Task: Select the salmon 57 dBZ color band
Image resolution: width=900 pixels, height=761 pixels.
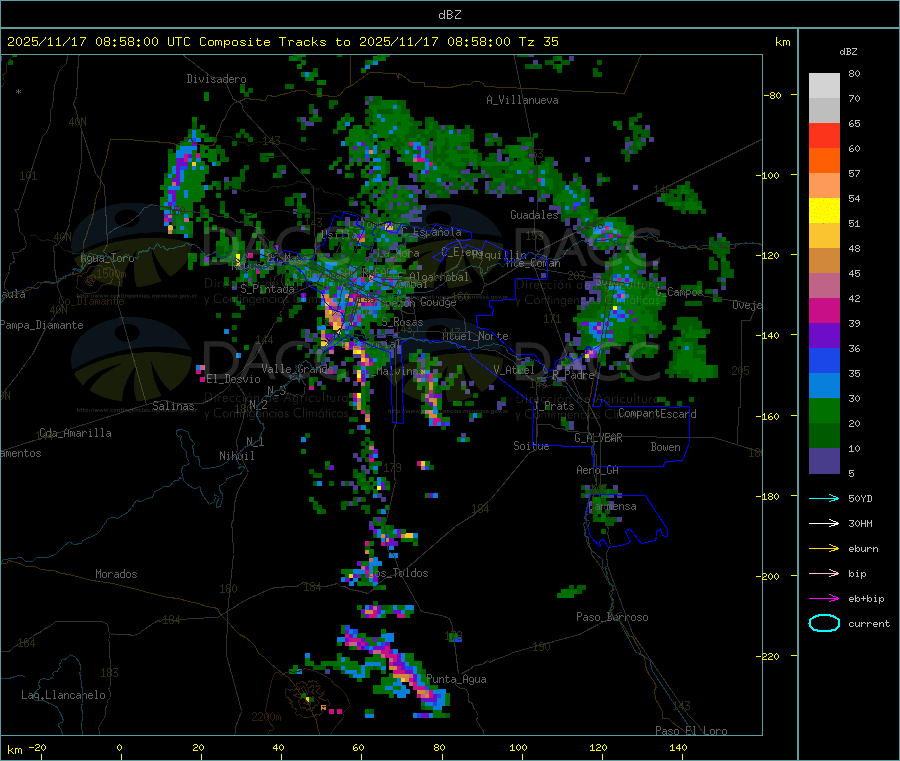Action: (x=824, y=185)
